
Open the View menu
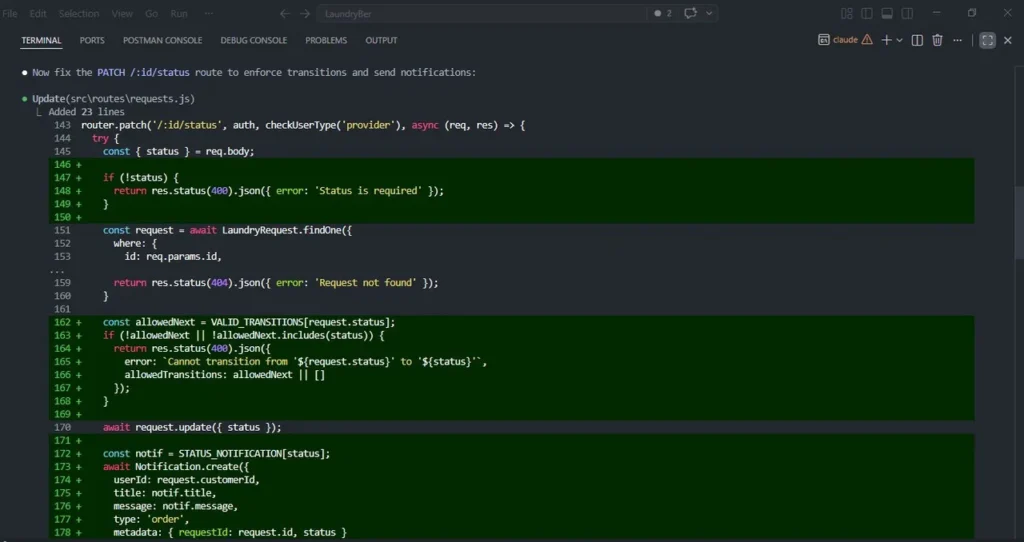point(122,14)
